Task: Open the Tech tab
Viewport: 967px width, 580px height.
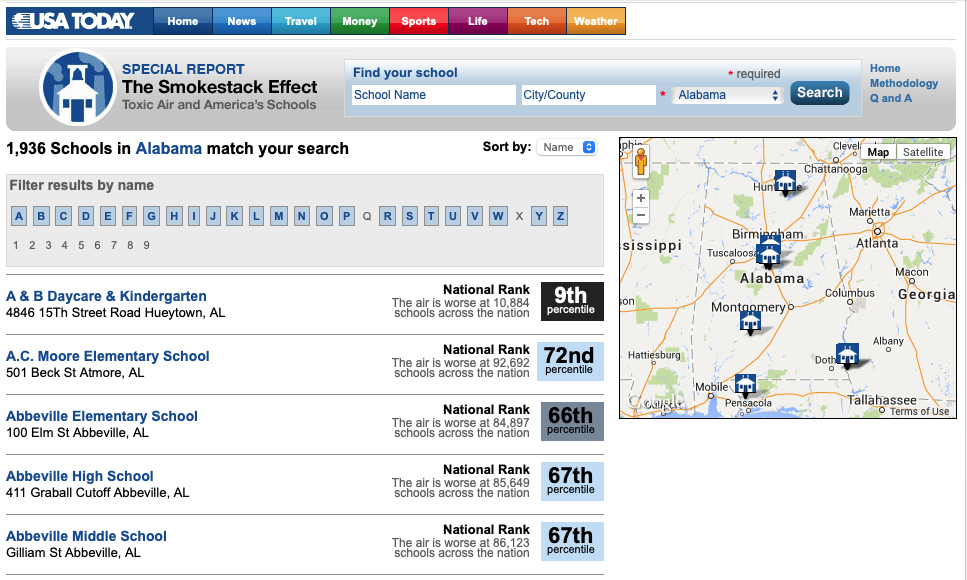Action: 537,21
